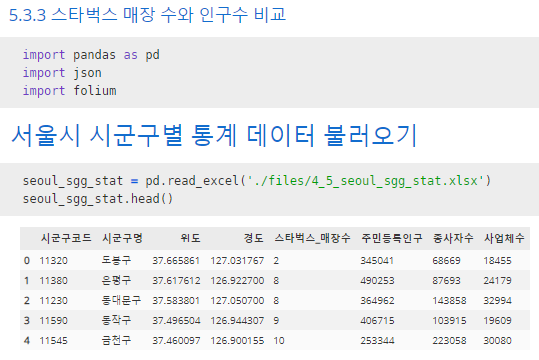This screenshot has width=539, height=360.
Task: Click population cell '253344'
Action: 377,340
